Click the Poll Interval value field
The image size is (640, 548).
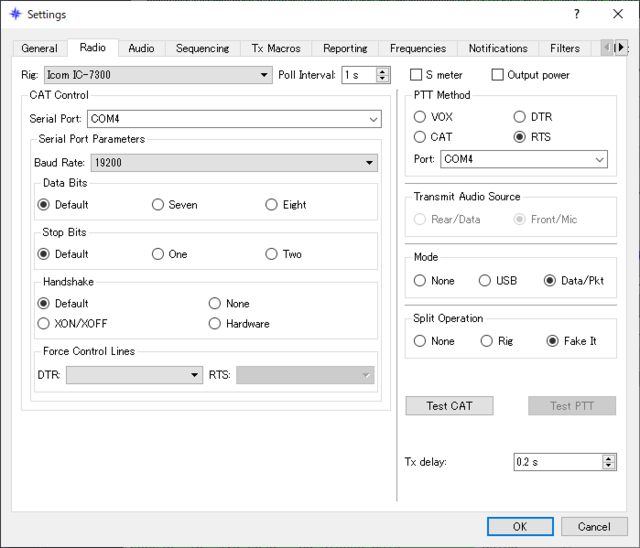(359, 75)
